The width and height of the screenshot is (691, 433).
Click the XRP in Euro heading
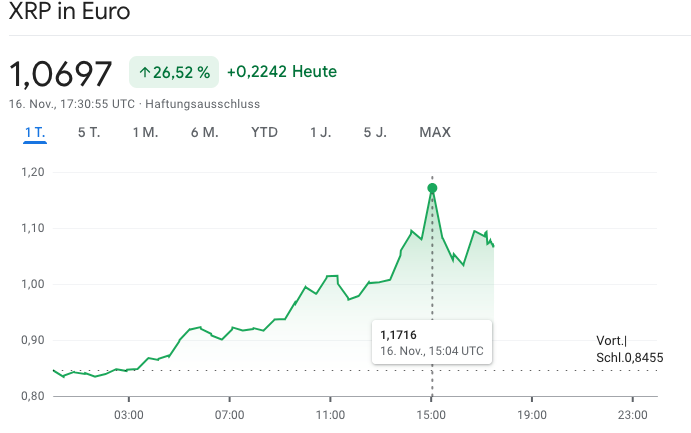pos(69,15)
